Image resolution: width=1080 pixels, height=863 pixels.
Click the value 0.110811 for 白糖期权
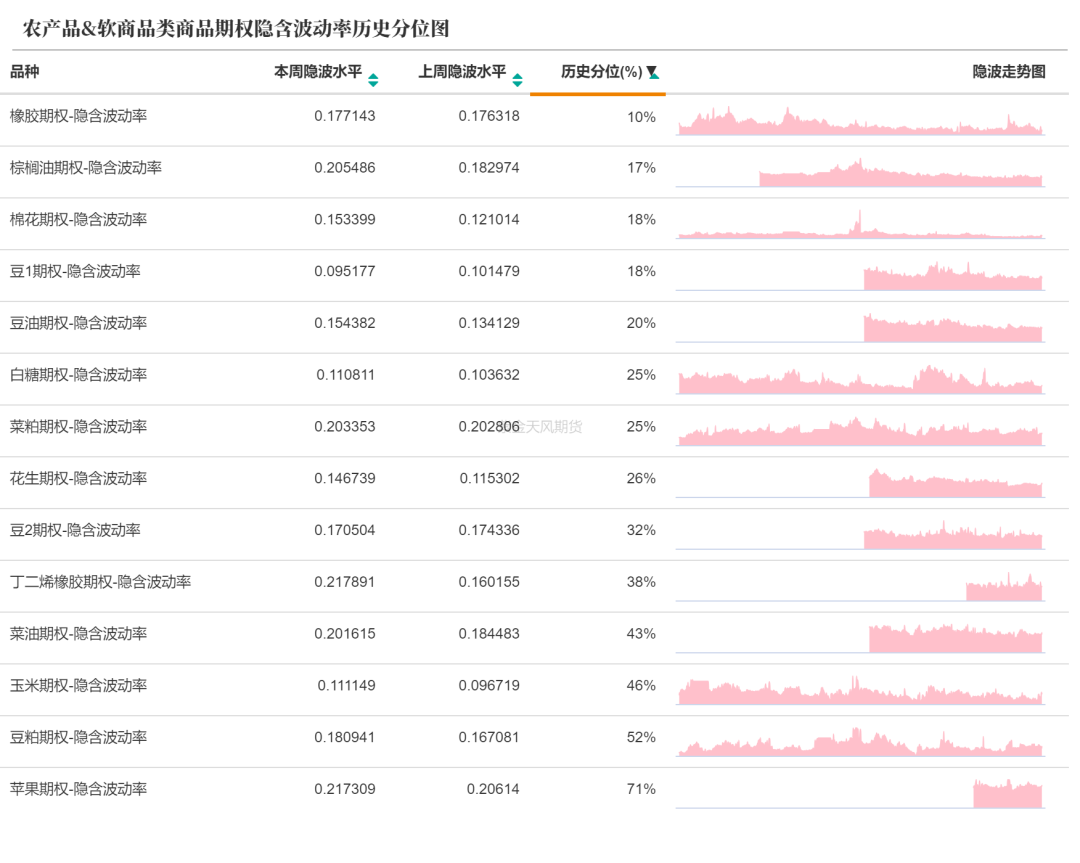[x=346, y=375]
